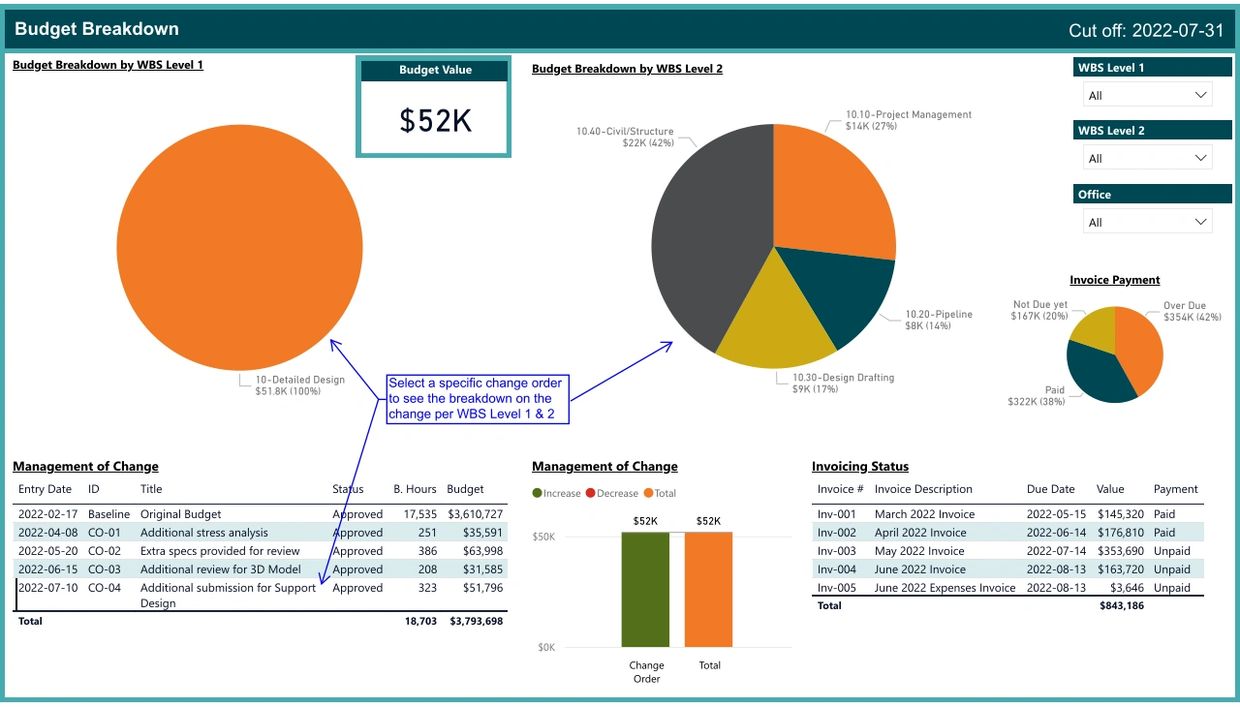Open the Office filter dropdown

click(1147, 222)
